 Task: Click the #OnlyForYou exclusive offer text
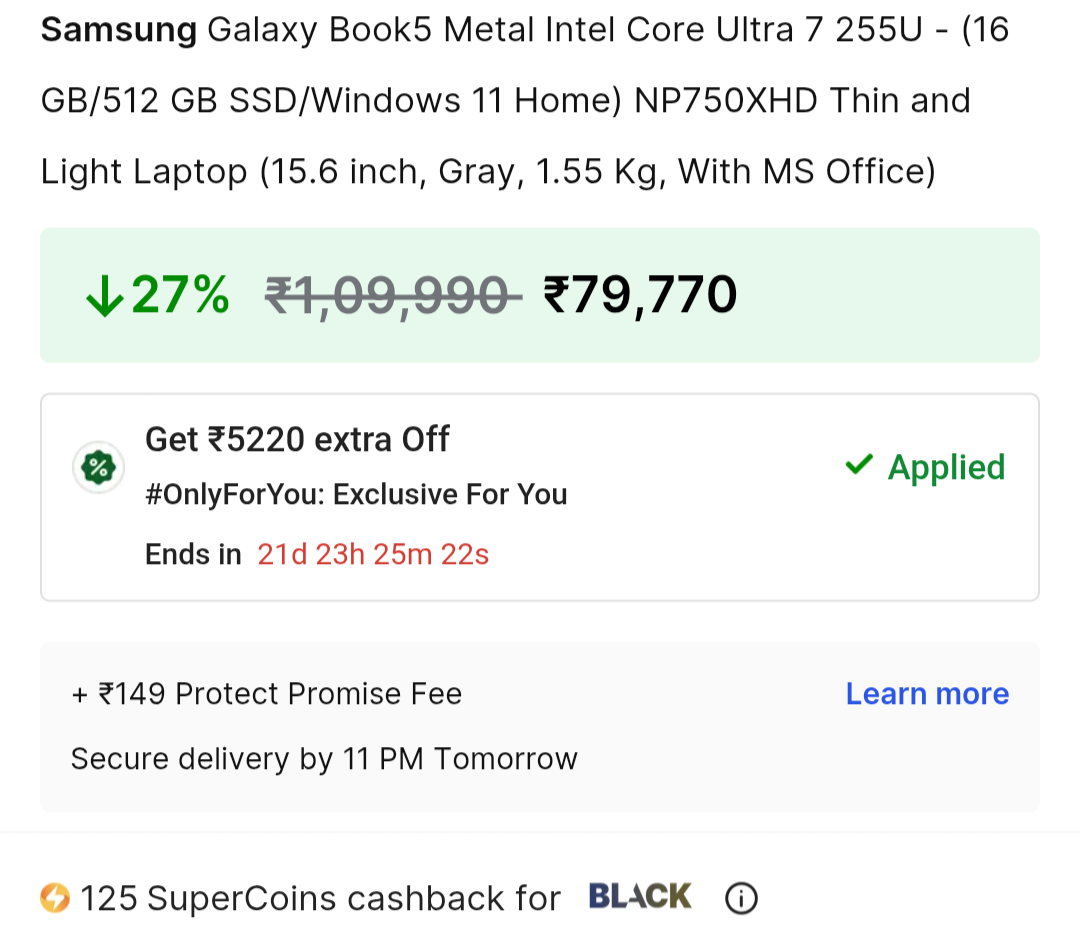[356, 495]
